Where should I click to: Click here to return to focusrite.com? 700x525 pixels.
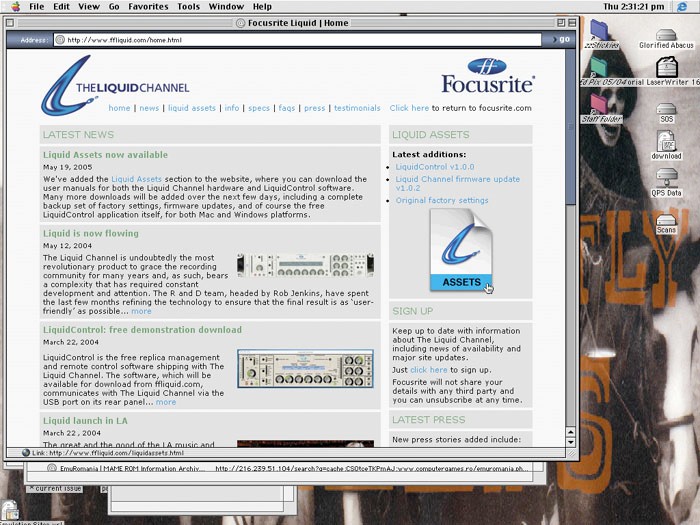[x=409, y=108]
